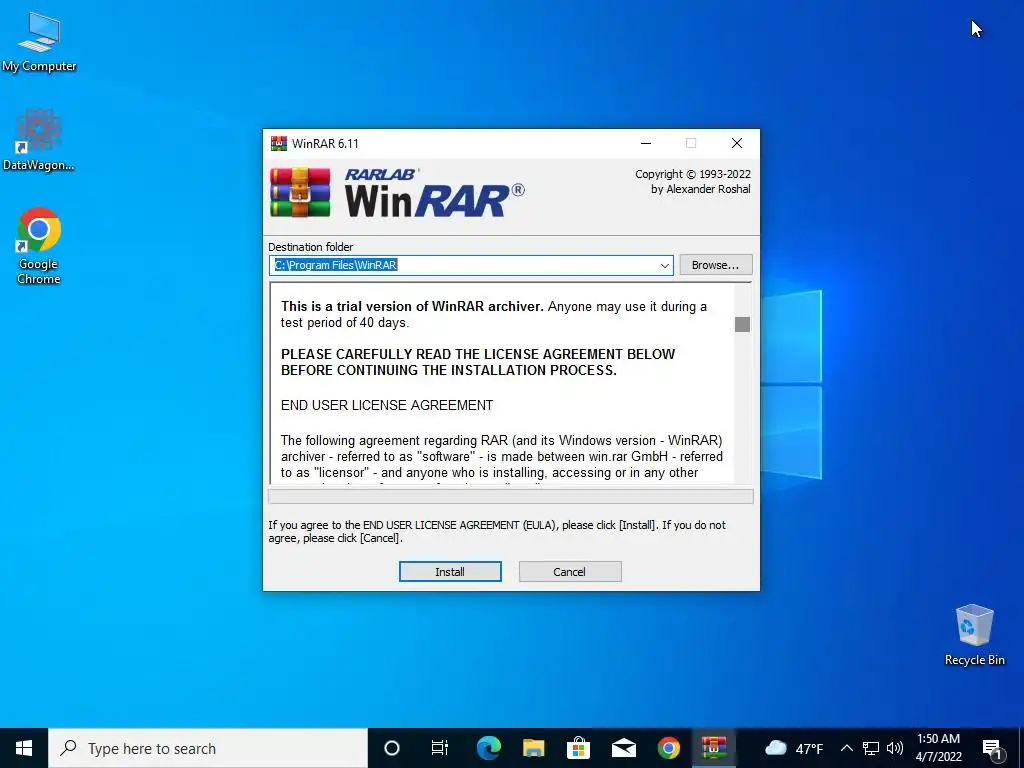1024x768 pixels.
Task: Open Microsoft Store from taskbar
Action: click(x=578, y=748)
